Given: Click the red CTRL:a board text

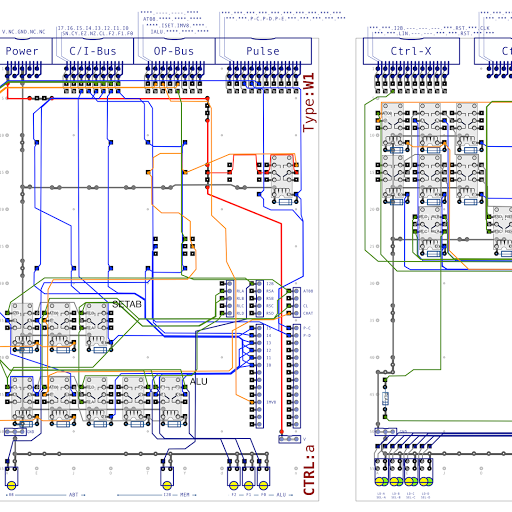Looking at the screenshot, I should 309,470.
